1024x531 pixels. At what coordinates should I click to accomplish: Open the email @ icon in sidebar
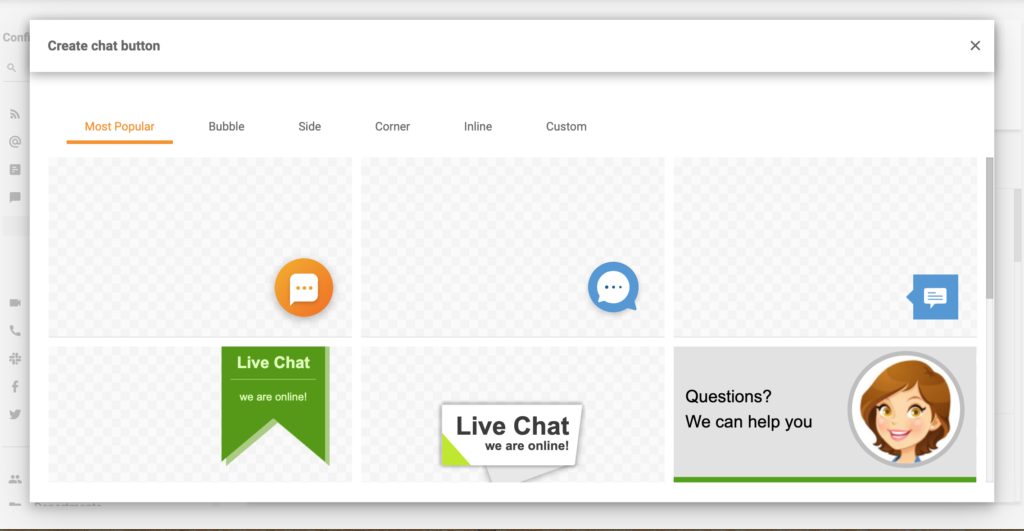(x=14, y=142)
